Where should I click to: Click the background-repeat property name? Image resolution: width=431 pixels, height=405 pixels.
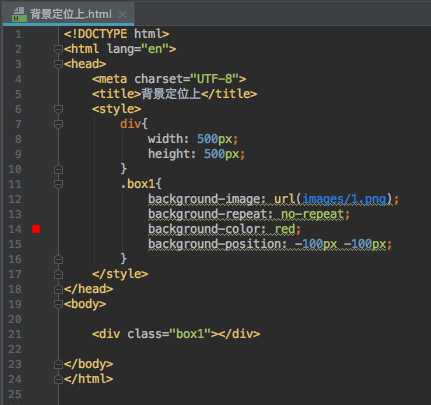click(208, 214)
